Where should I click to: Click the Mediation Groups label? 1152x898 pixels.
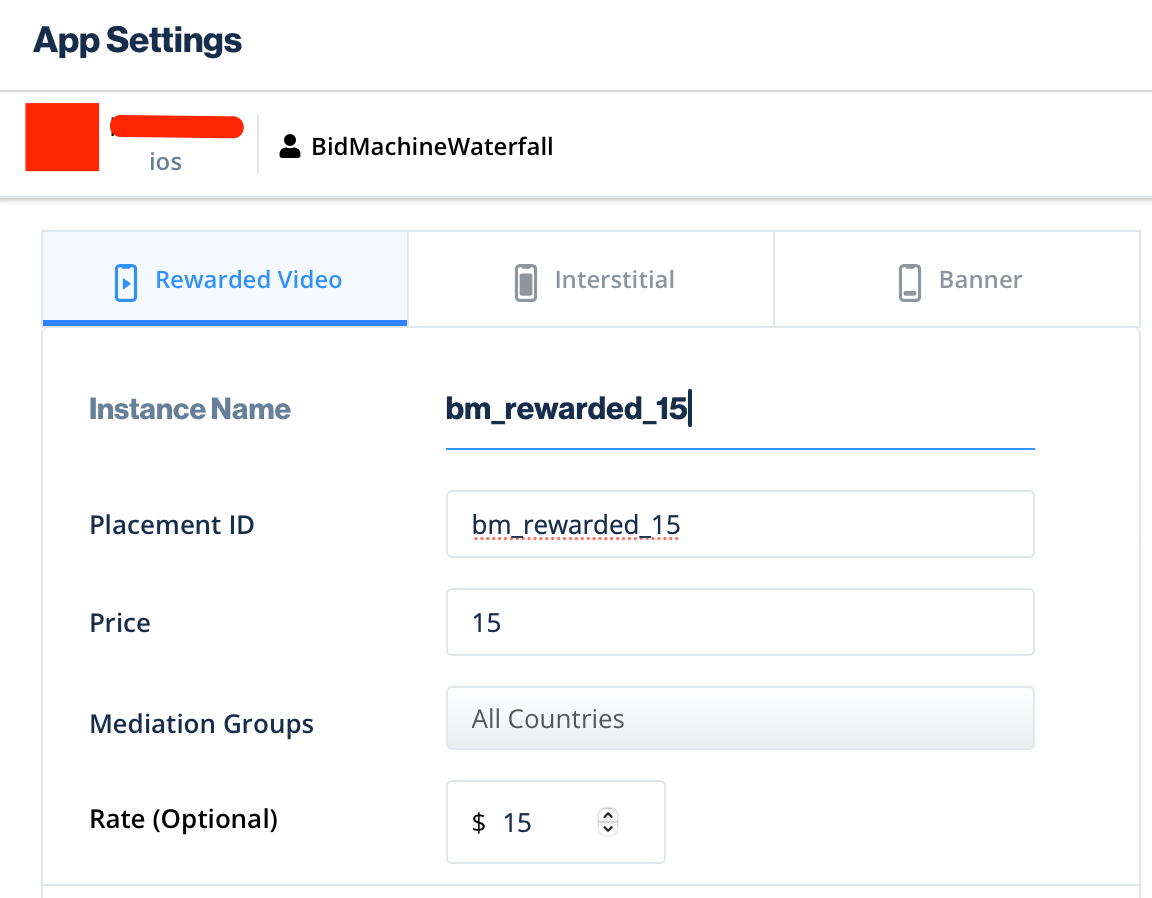click(x=202, y=724)
